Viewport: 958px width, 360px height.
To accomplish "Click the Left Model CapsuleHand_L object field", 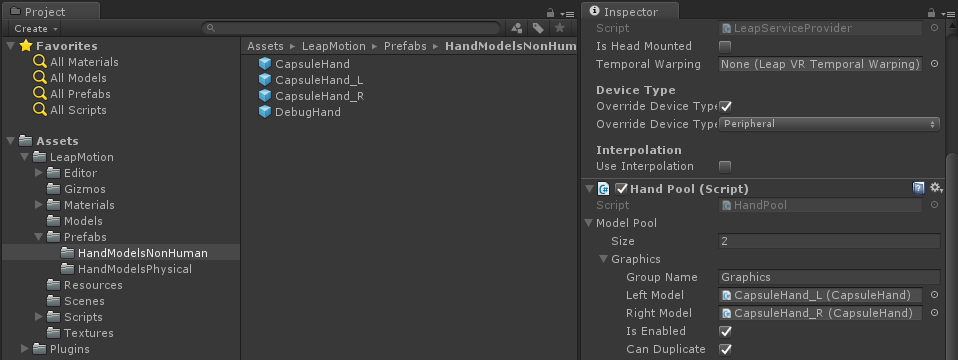I will (820, 295).
